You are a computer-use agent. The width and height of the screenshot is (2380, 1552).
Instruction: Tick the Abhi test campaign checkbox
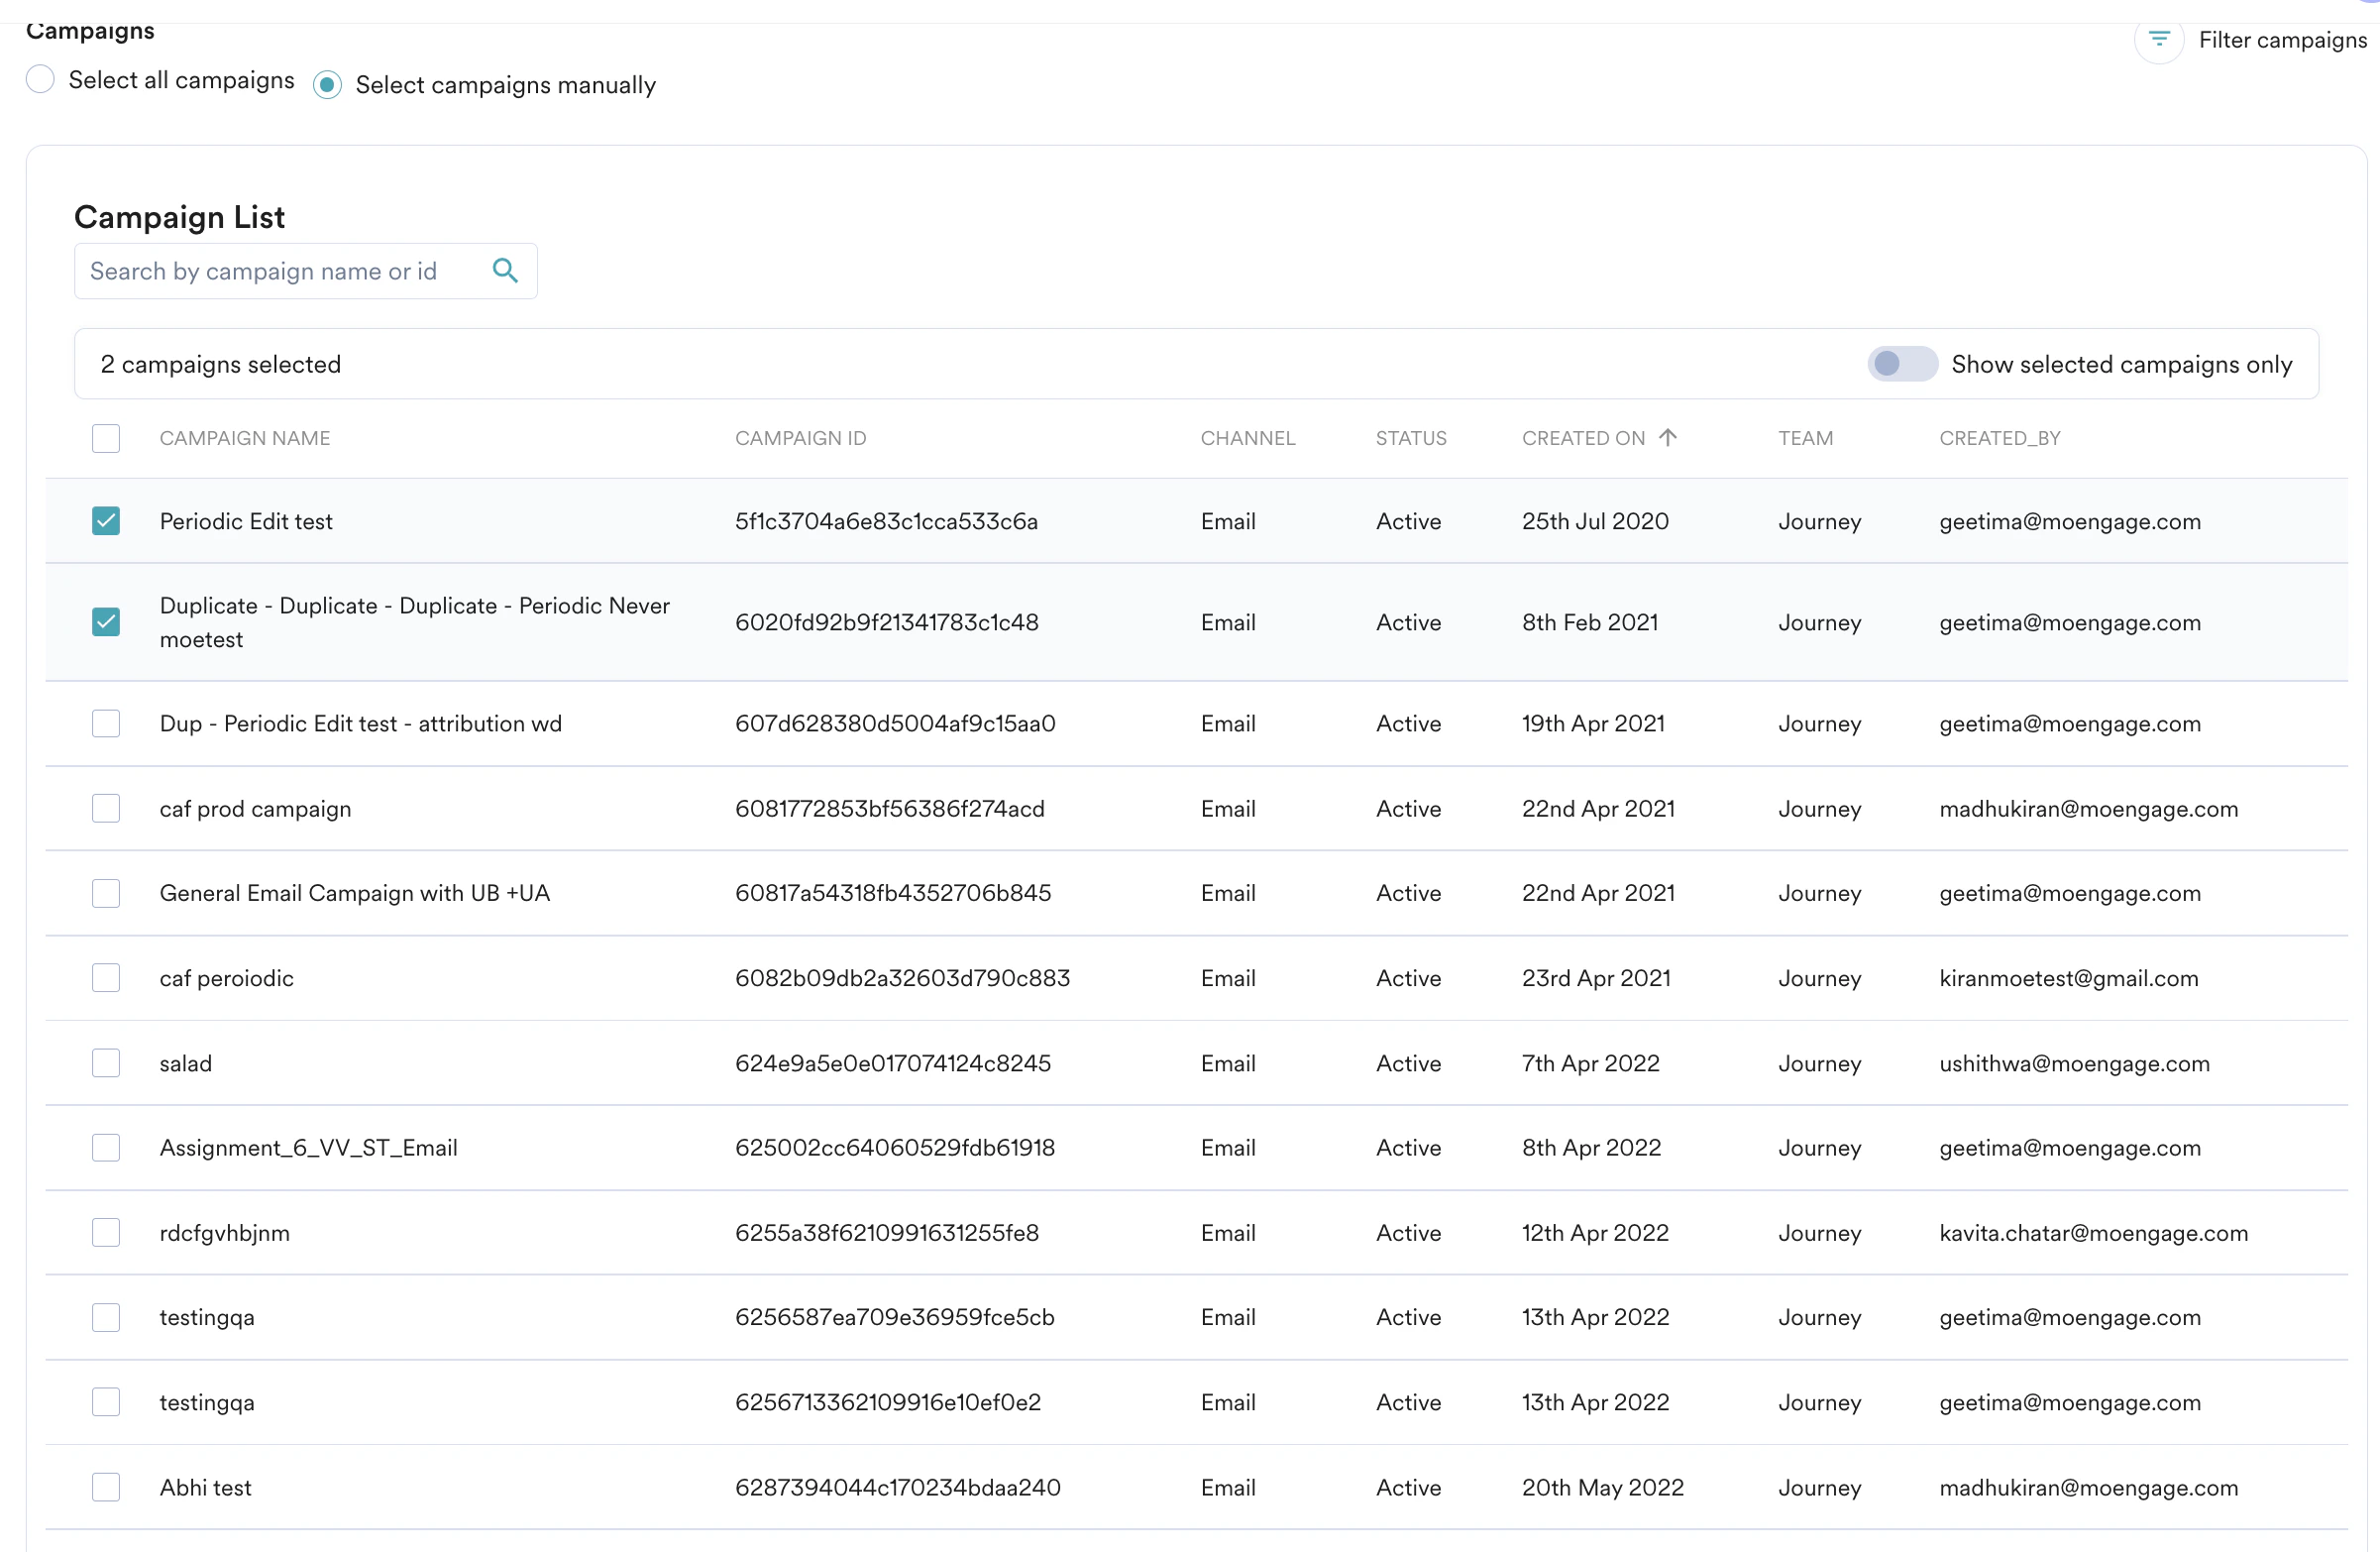pyautogui.click(x=105, y=1487)
